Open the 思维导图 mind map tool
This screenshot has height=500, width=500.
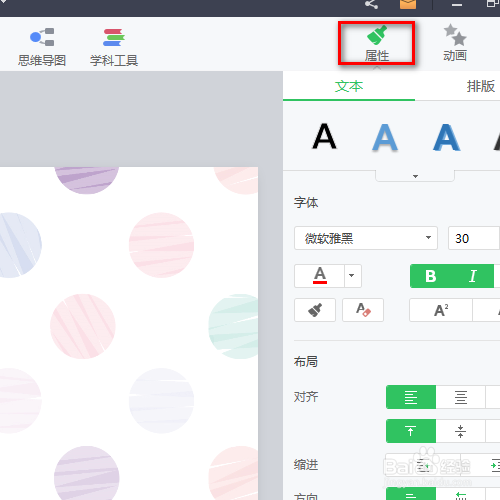click(42, 47)
